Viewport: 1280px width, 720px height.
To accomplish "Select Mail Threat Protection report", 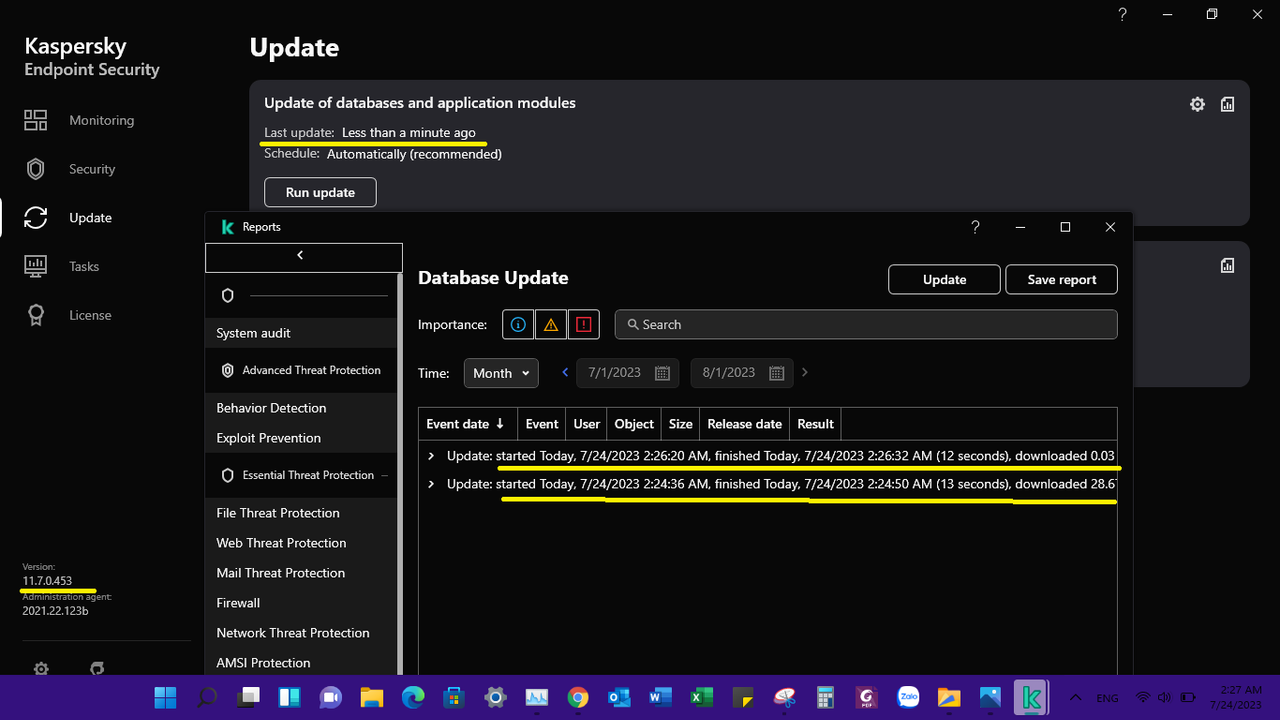I will (301, 573).
